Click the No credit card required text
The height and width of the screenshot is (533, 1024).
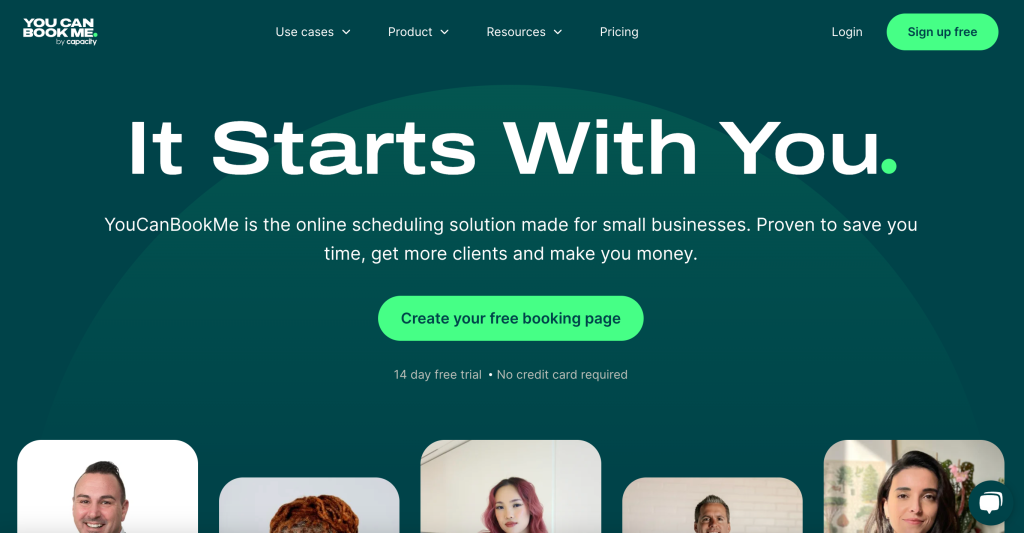pos(562,375)
